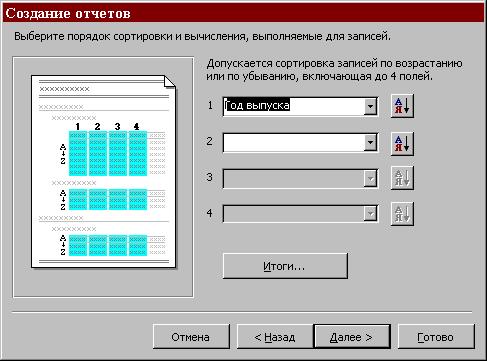Click the Отмена button
The width and height of the screenshot is (487, 361).
[x=191, y=337]
